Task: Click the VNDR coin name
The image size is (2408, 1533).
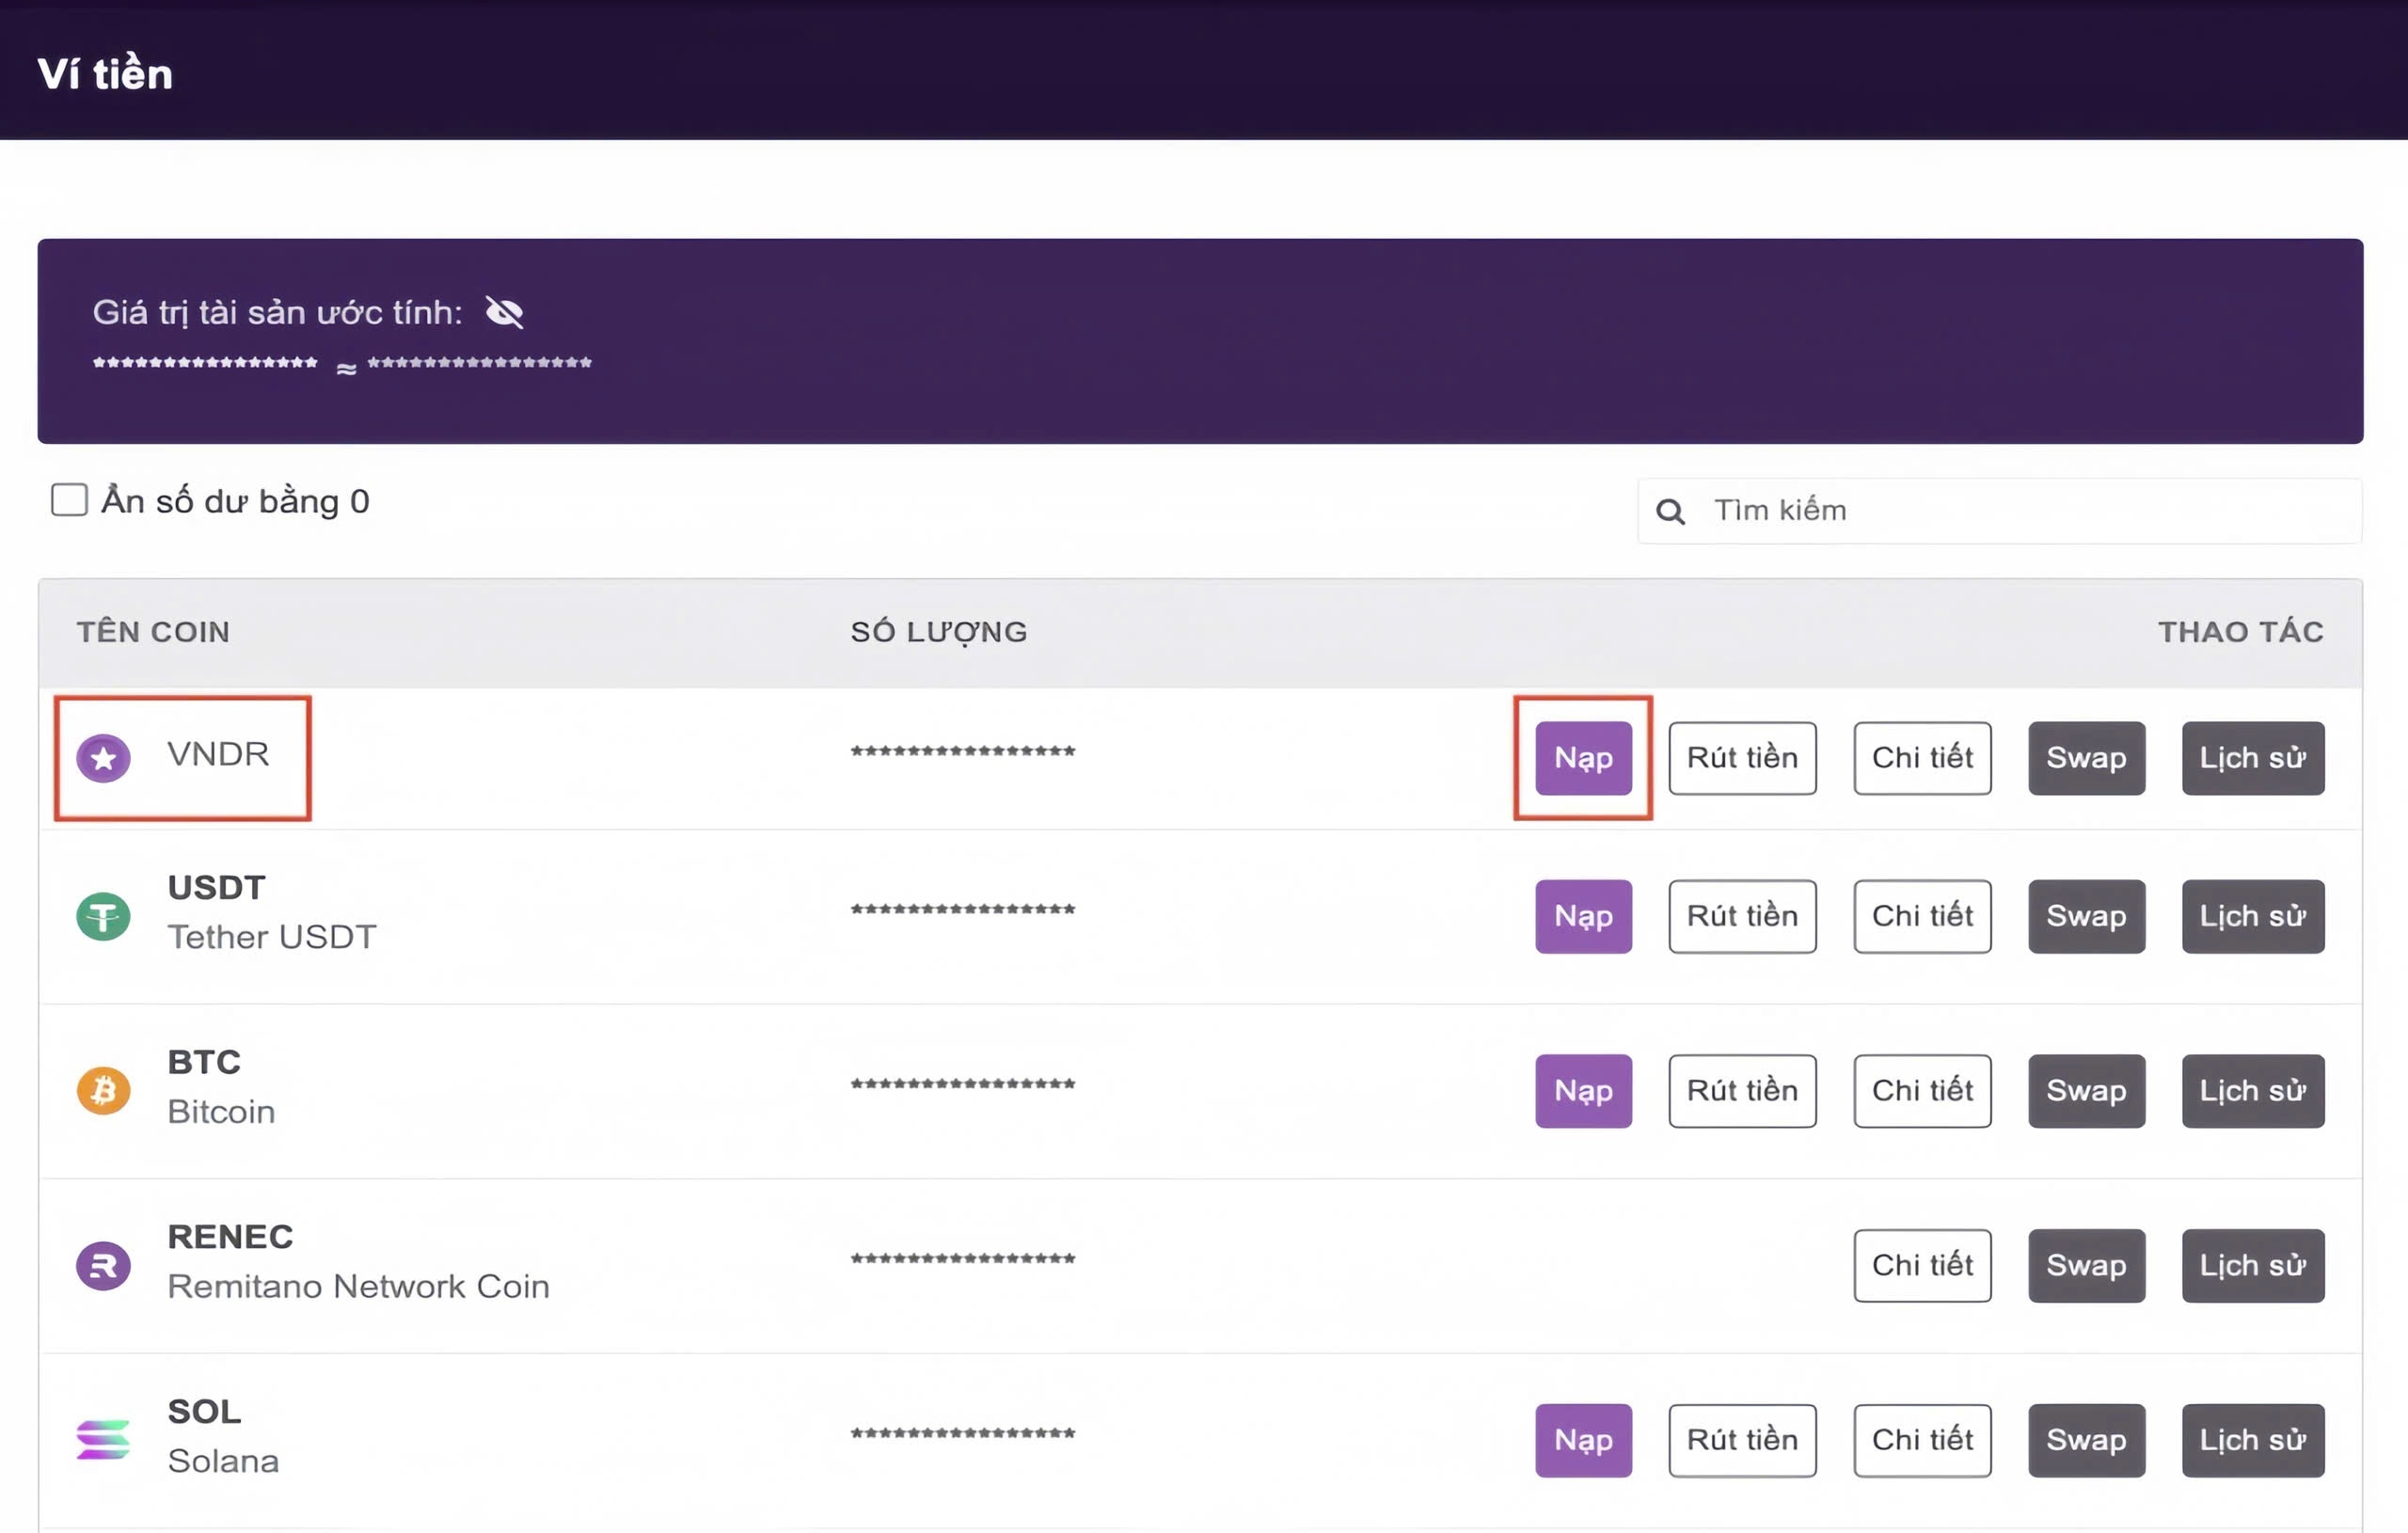Action: [218, 754]
